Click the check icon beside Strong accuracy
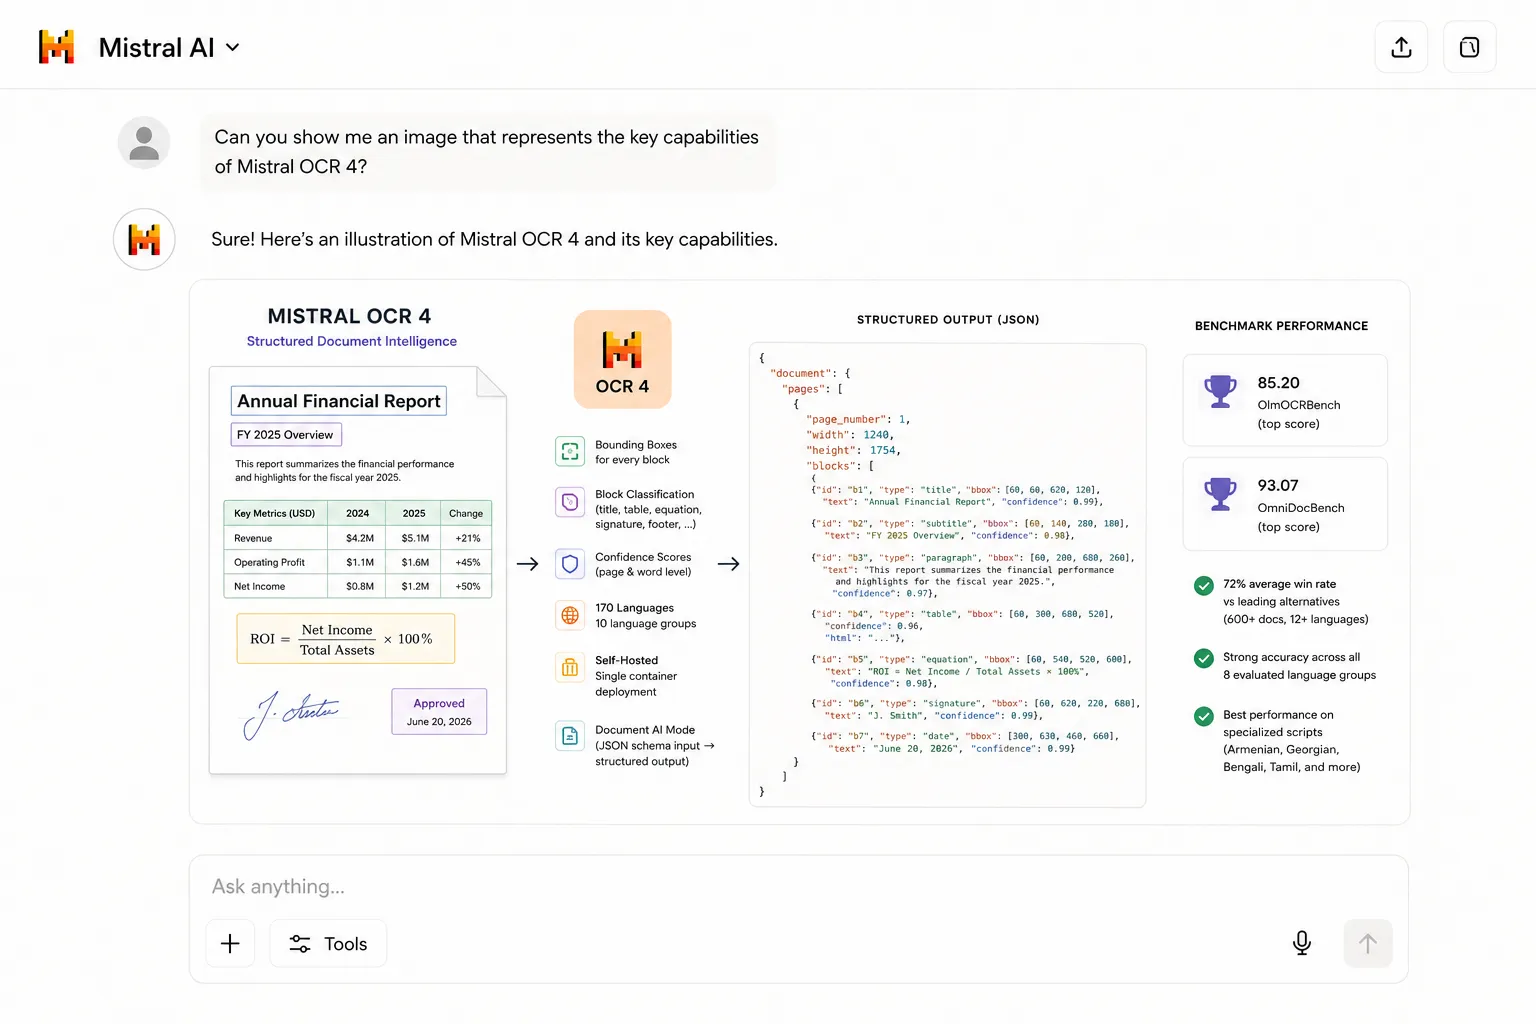 (x=1204, y=658)
